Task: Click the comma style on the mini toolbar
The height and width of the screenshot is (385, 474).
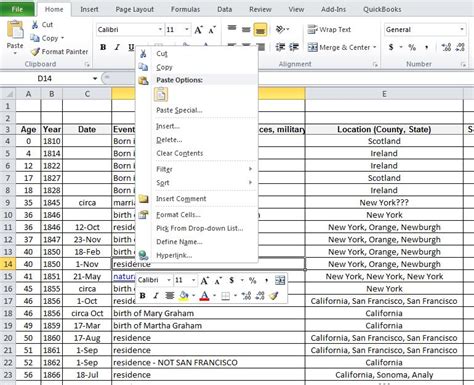Action: [266, 281]
